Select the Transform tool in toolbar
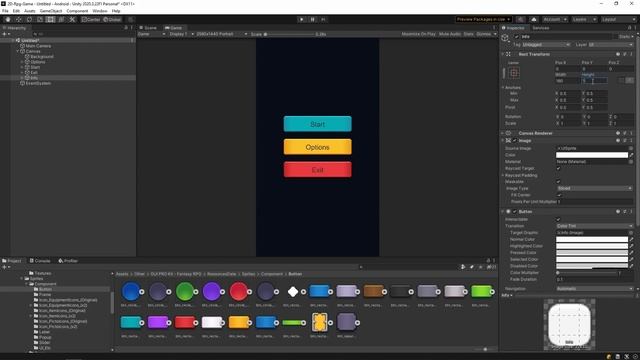The width and height of the screenshot is (640, 360). pyautogui.click(x=61, y=19)
